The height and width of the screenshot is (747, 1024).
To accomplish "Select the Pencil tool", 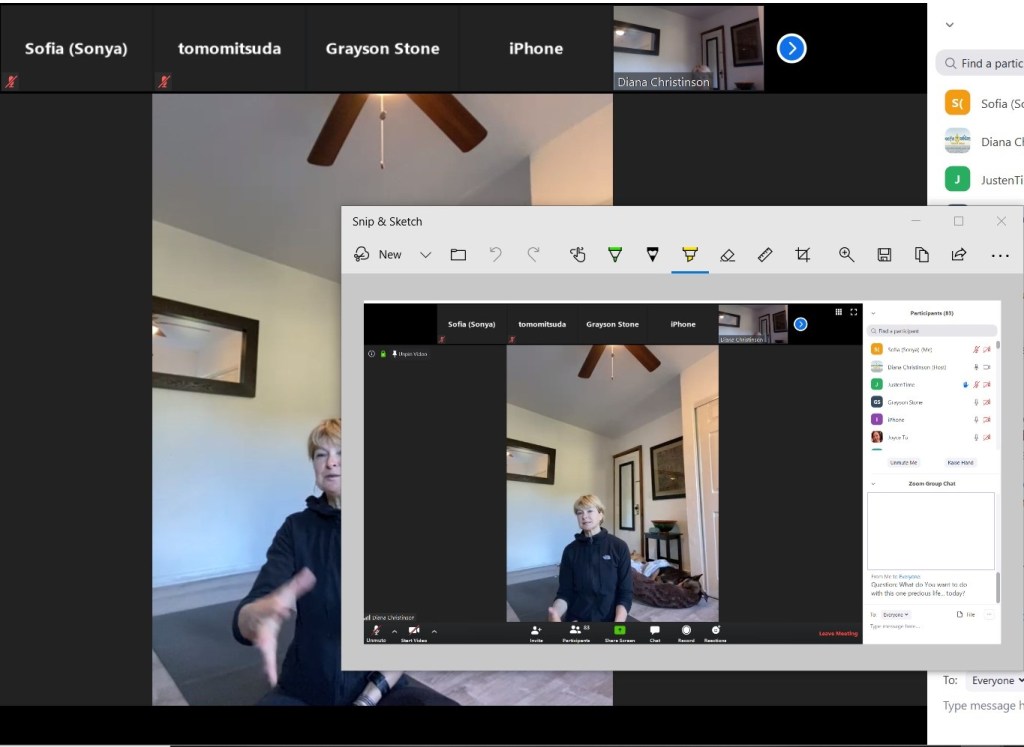I will point(652,255).
